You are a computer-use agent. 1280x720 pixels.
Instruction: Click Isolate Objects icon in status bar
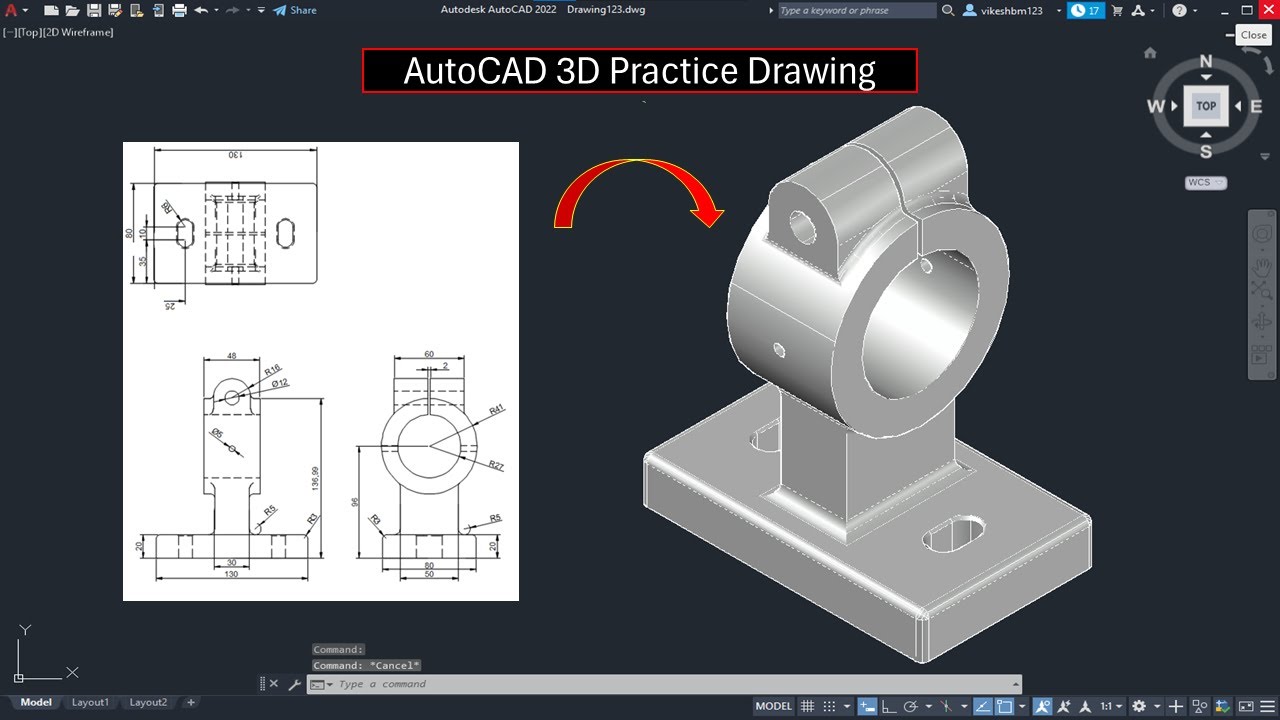point(1199,706)
